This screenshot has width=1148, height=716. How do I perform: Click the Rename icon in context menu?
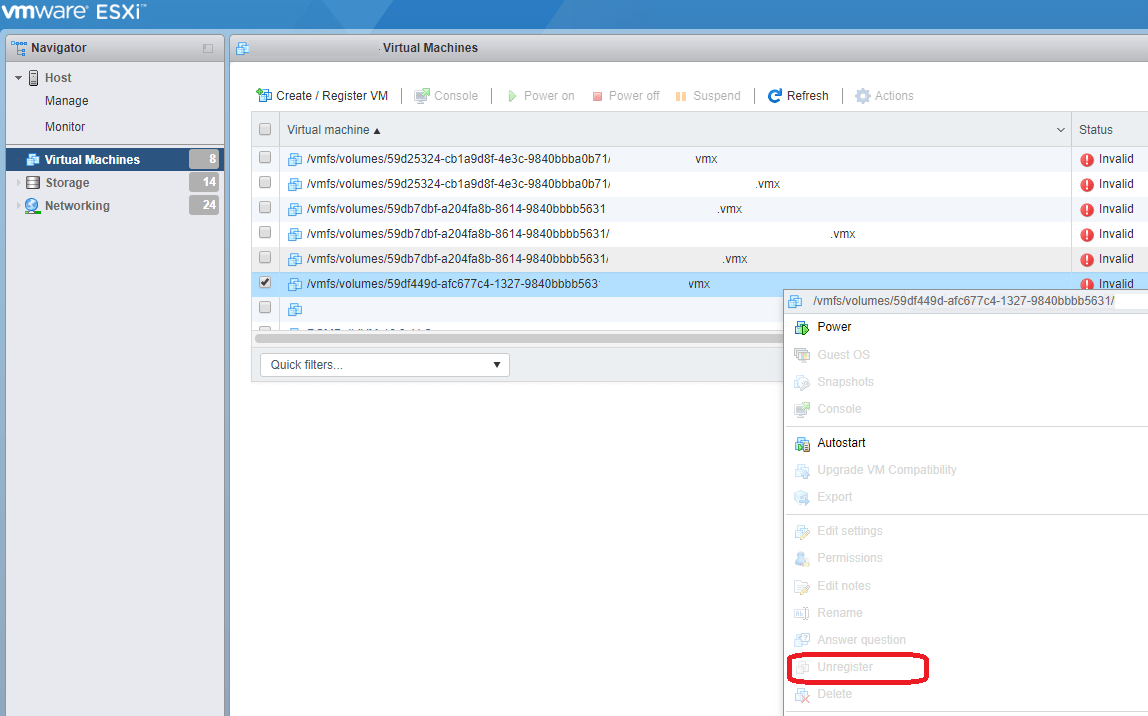[802, 614]
